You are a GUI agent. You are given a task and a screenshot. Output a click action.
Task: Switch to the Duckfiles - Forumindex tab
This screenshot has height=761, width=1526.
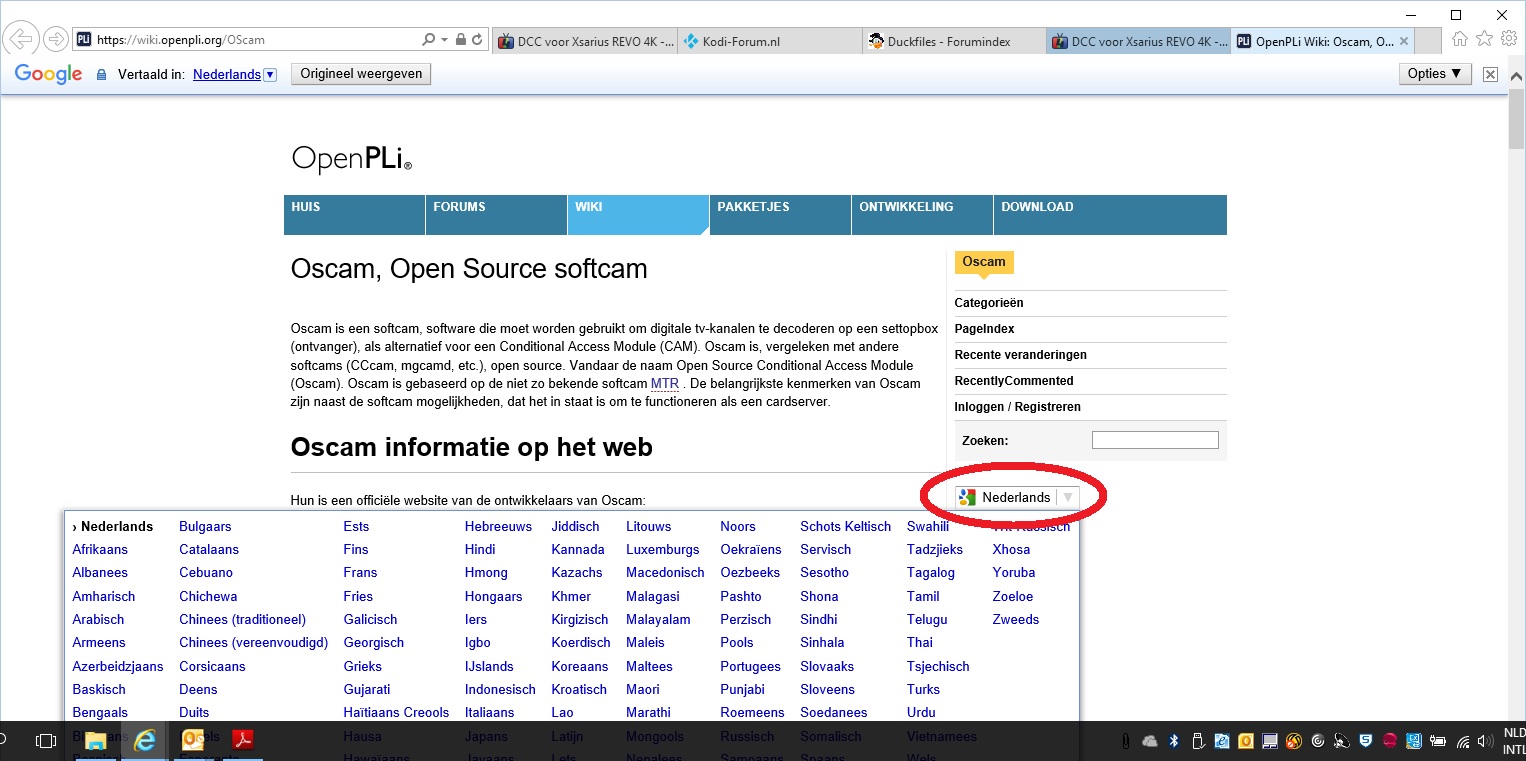coord(953,41)
